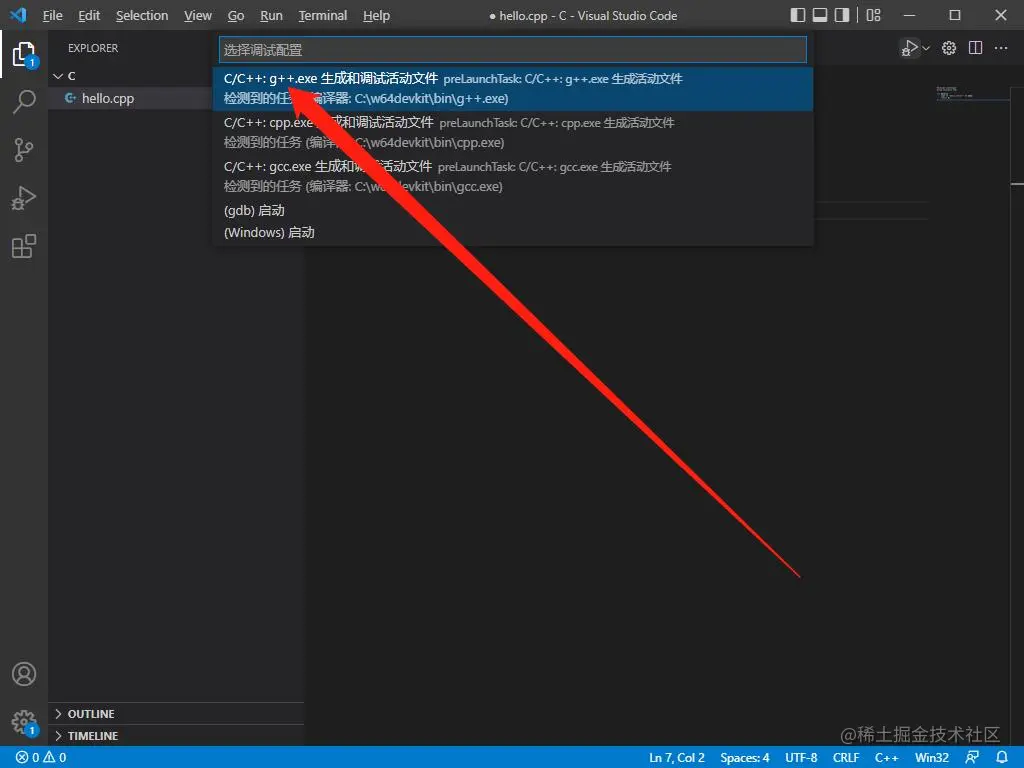Open the Source Control icon

(24, 150)
